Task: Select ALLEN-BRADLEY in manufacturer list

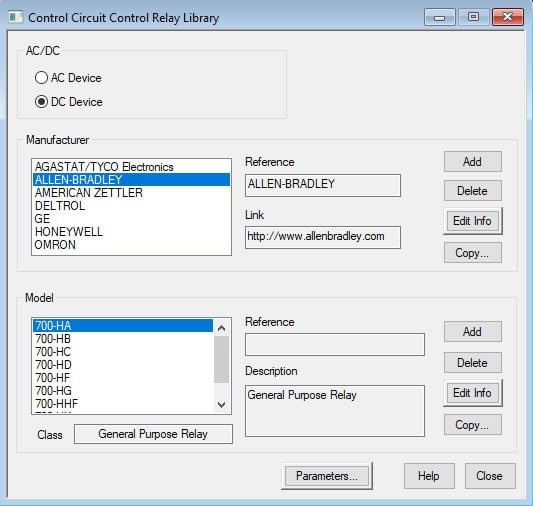Action: pos(131,179)
